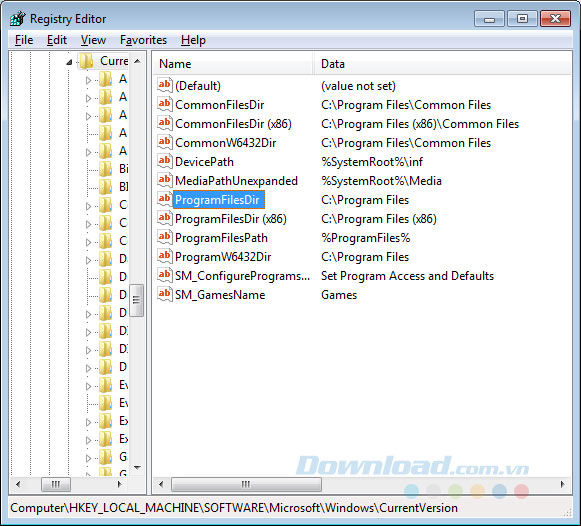The width and height of the screenshot is (581, 526).
Task: Open the Favorites menu
Action: click(143, 40)
